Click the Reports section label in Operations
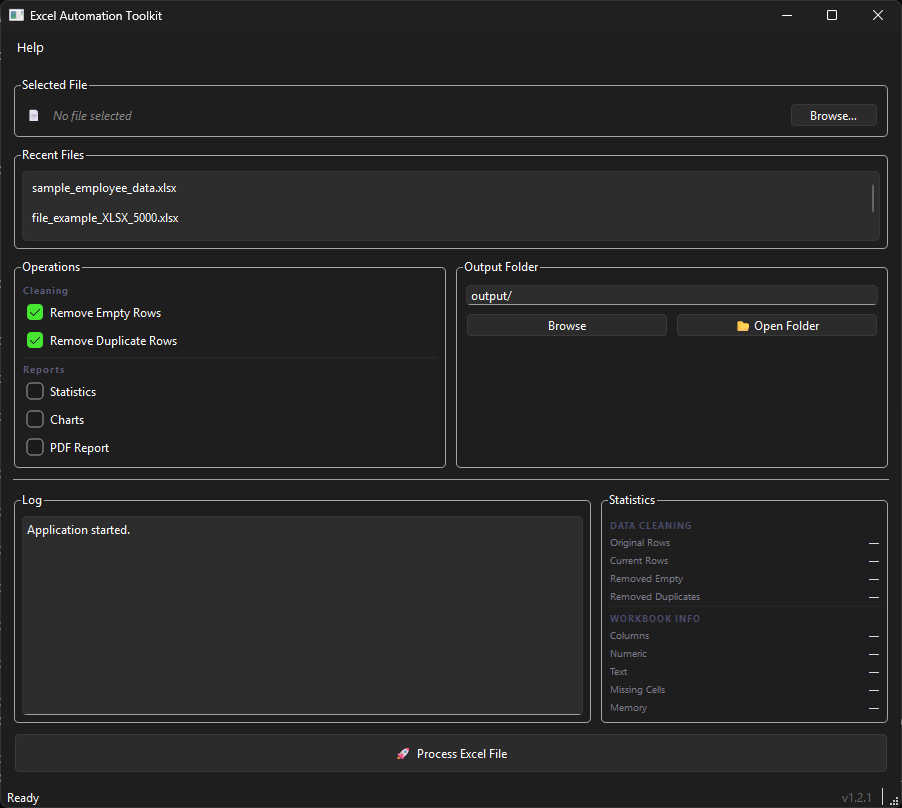The image size is (902, 808). point(44,370)
